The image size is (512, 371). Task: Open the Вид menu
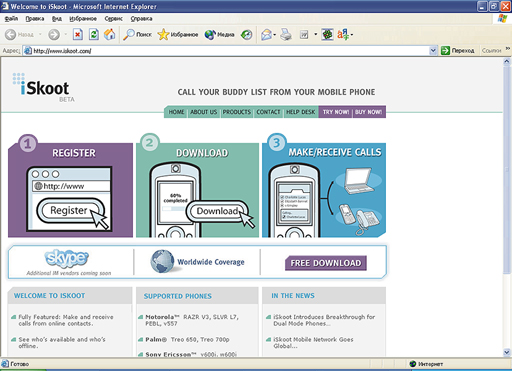[57, 19]
